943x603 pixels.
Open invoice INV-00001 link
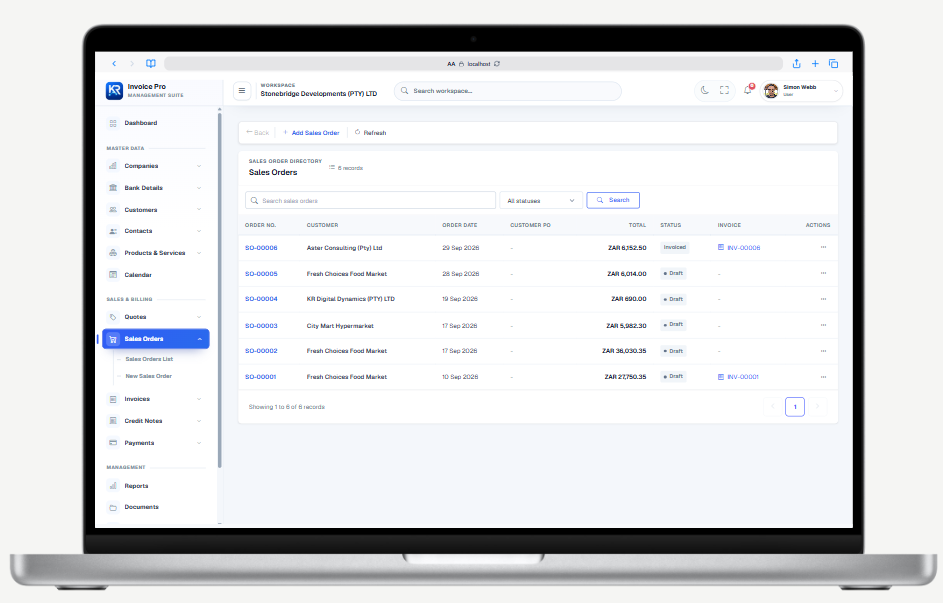(x=739, y=377)
